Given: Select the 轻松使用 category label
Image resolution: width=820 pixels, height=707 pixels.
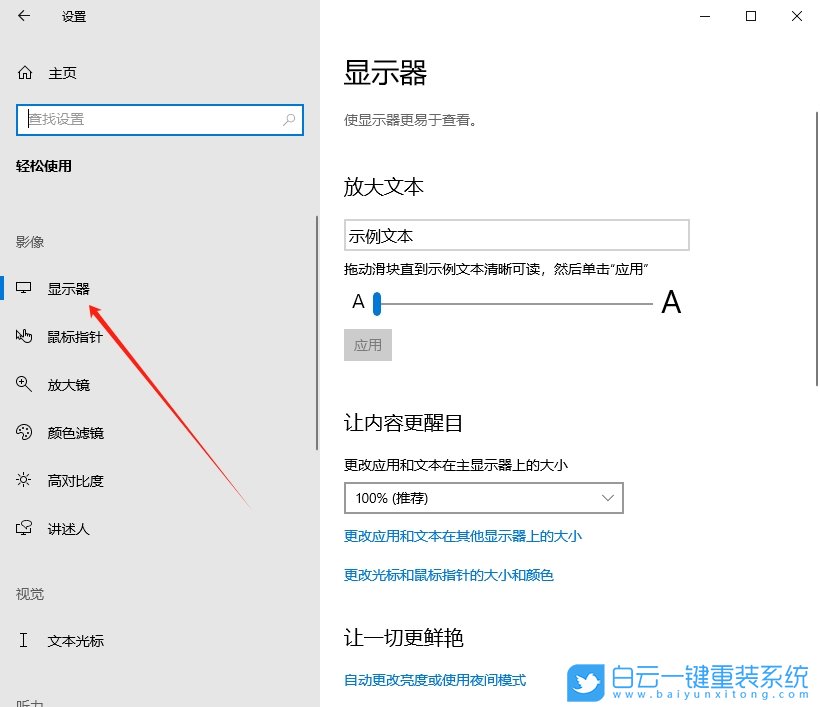Looking at the screenshot, I should point(44,166).
